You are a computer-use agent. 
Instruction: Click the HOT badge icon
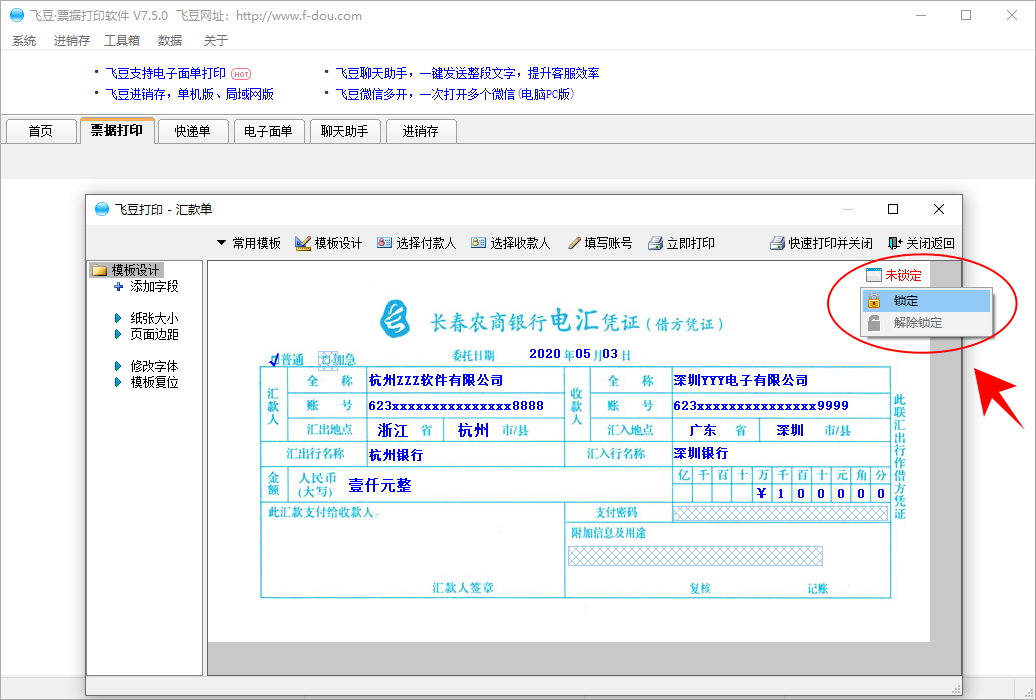pos(241,74)
